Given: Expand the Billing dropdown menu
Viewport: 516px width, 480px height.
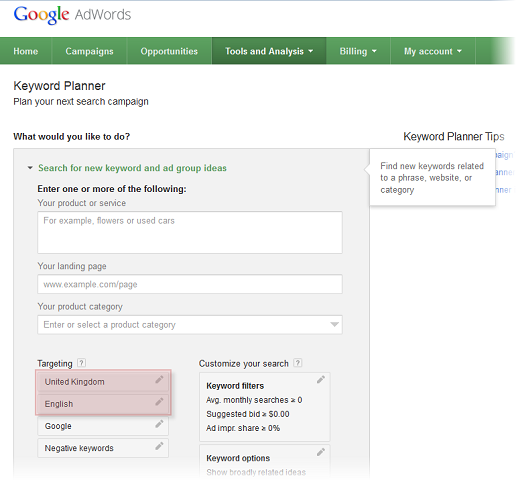Looking at the screenshot, I should tap(358, 51).
